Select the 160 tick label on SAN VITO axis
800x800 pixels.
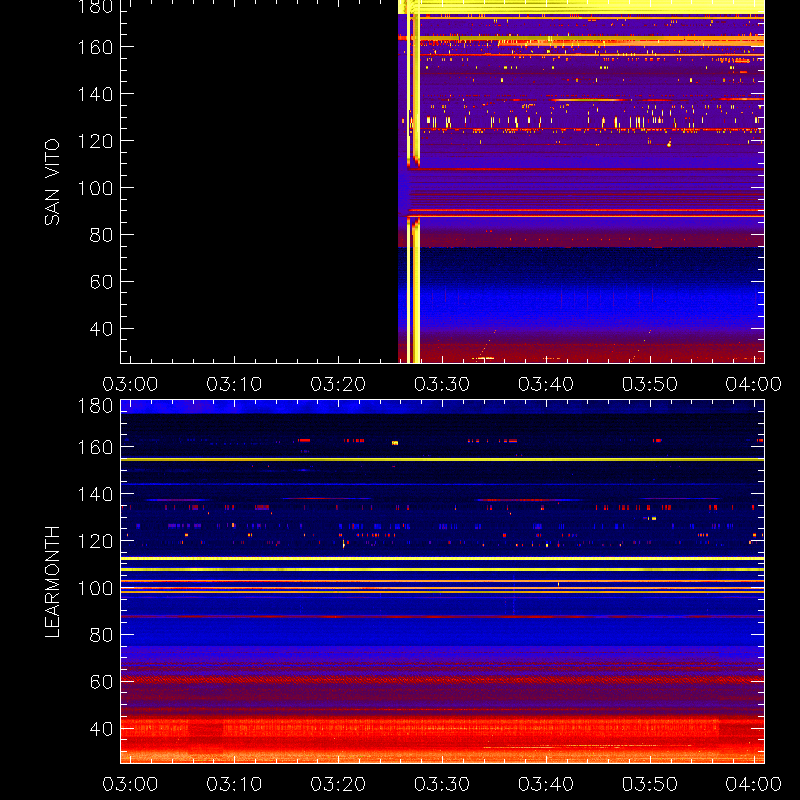click(x=95, y=47)
